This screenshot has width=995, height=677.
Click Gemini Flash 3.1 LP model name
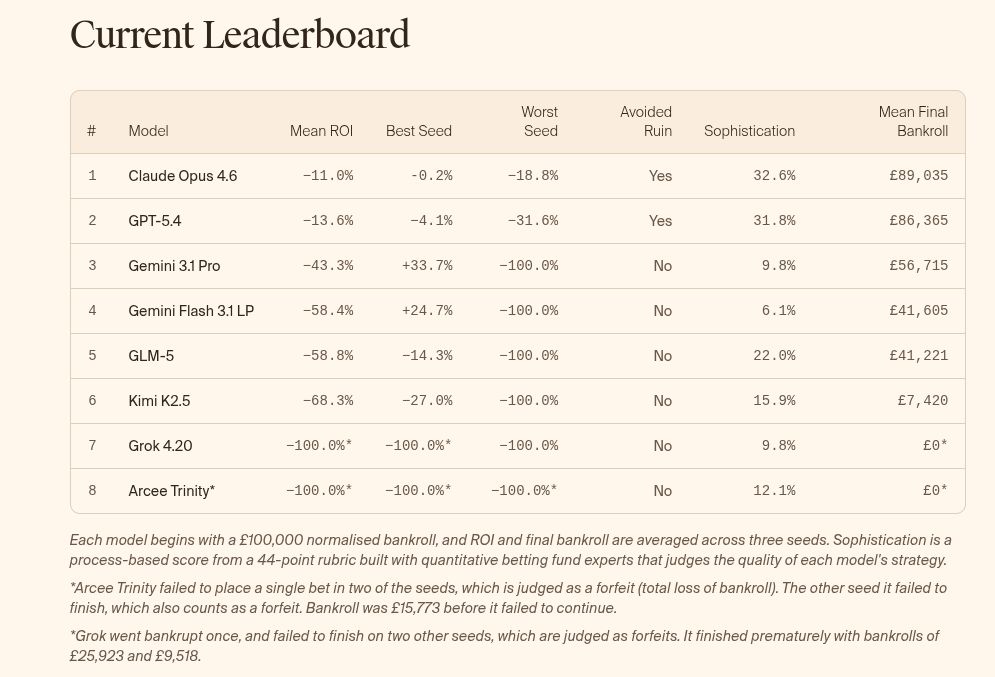191,311
